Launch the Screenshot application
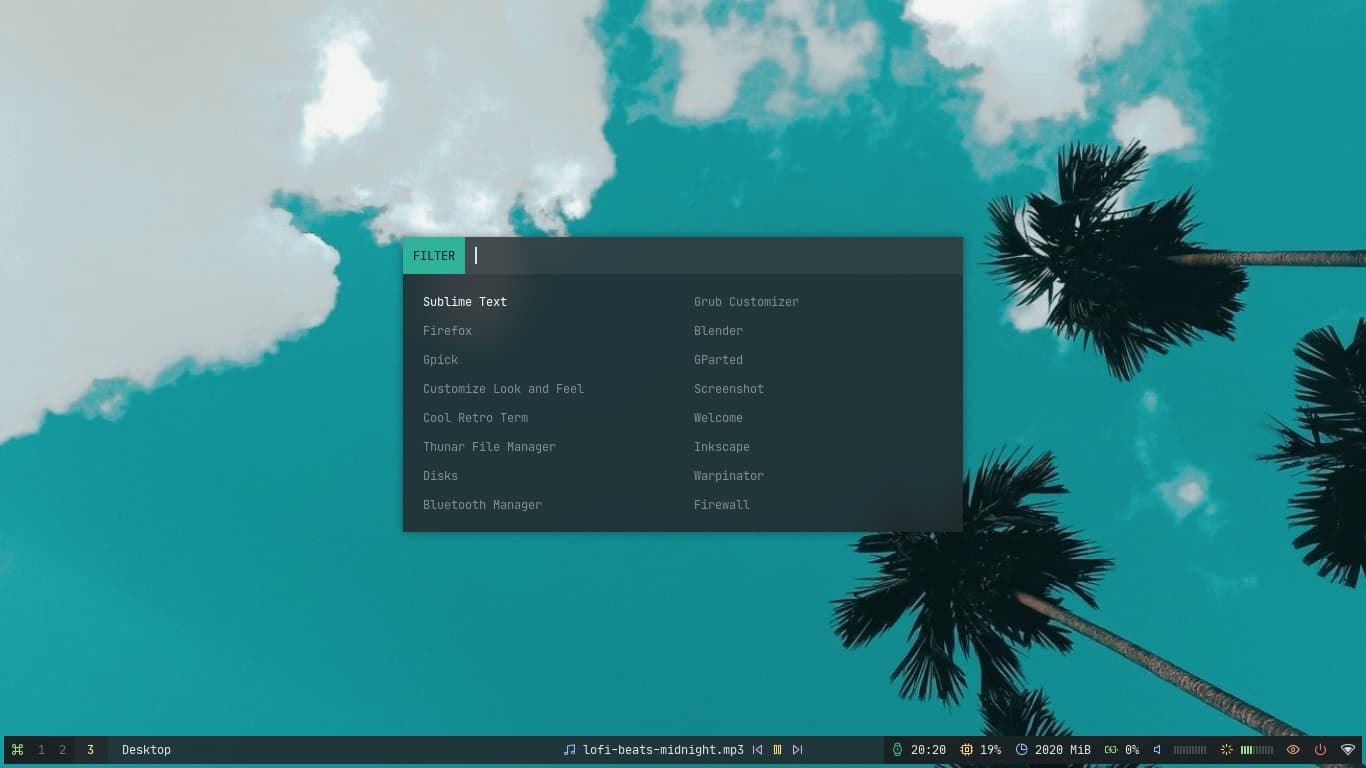 [729, 389]
